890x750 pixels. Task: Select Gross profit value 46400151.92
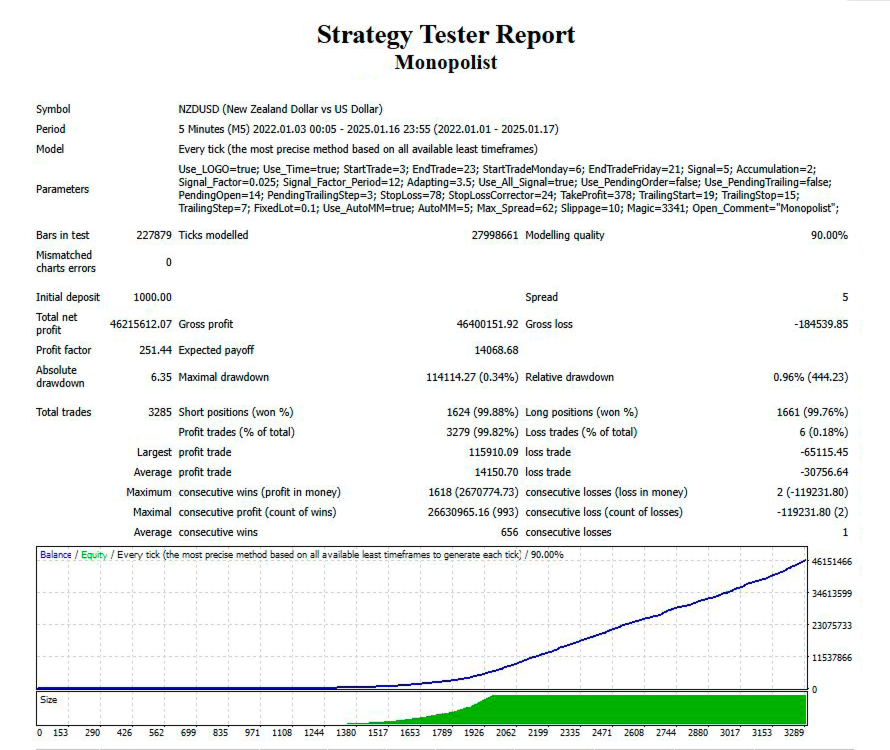tap(487, 324)
